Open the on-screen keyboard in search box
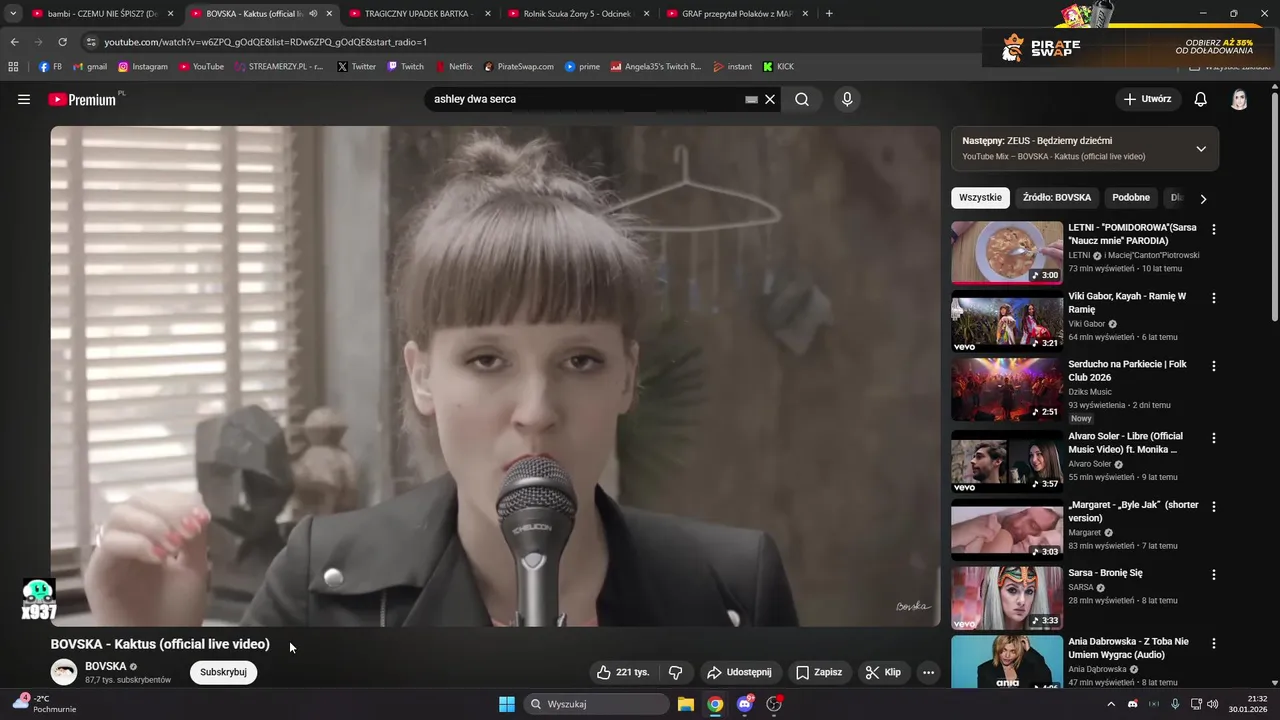Image resolution: width=1280 pixels, height=720 pixels. 751,99
